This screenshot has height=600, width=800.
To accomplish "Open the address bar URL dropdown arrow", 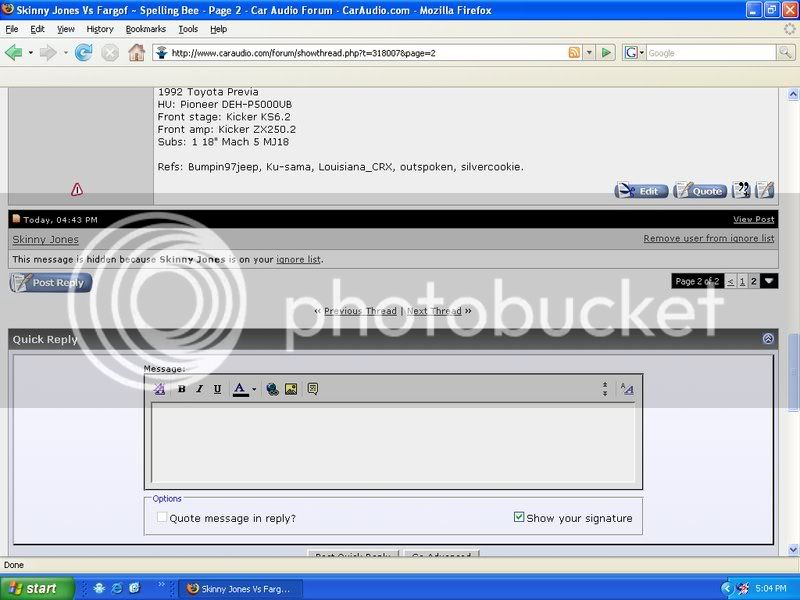I will point(589,53).
